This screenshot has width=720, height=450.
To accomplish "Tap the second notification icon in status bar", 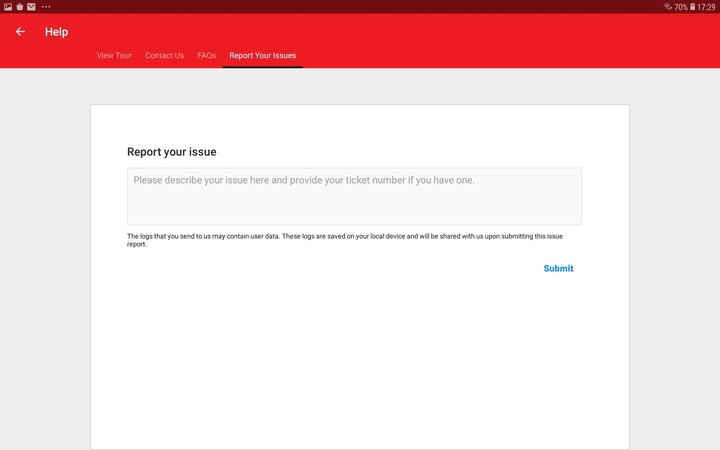I will pyautogui.click(x=20, y=6).
